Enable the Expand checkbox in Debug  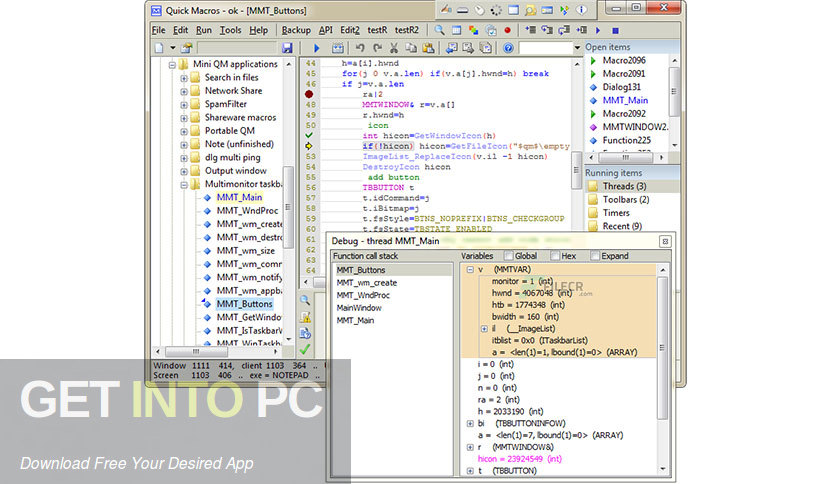pyautogui.click(x=595, y=256)
